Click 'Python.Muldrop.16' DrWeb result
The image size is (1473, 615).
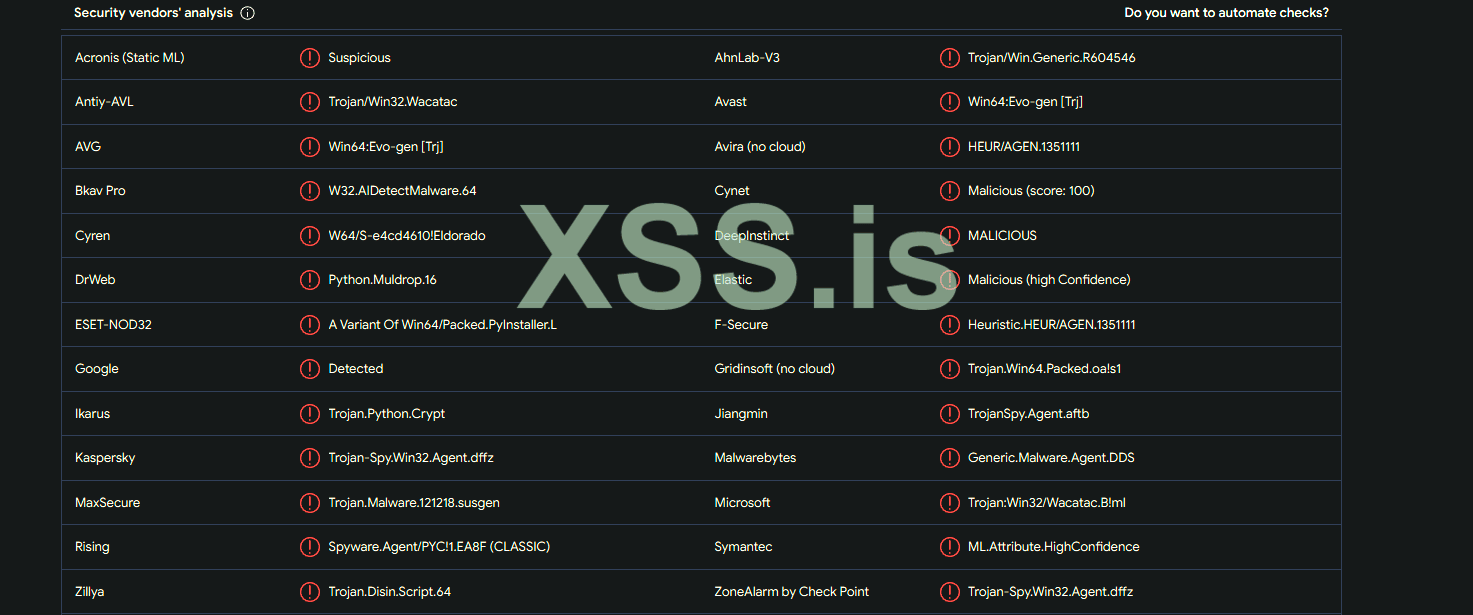[x=382, y=280]
